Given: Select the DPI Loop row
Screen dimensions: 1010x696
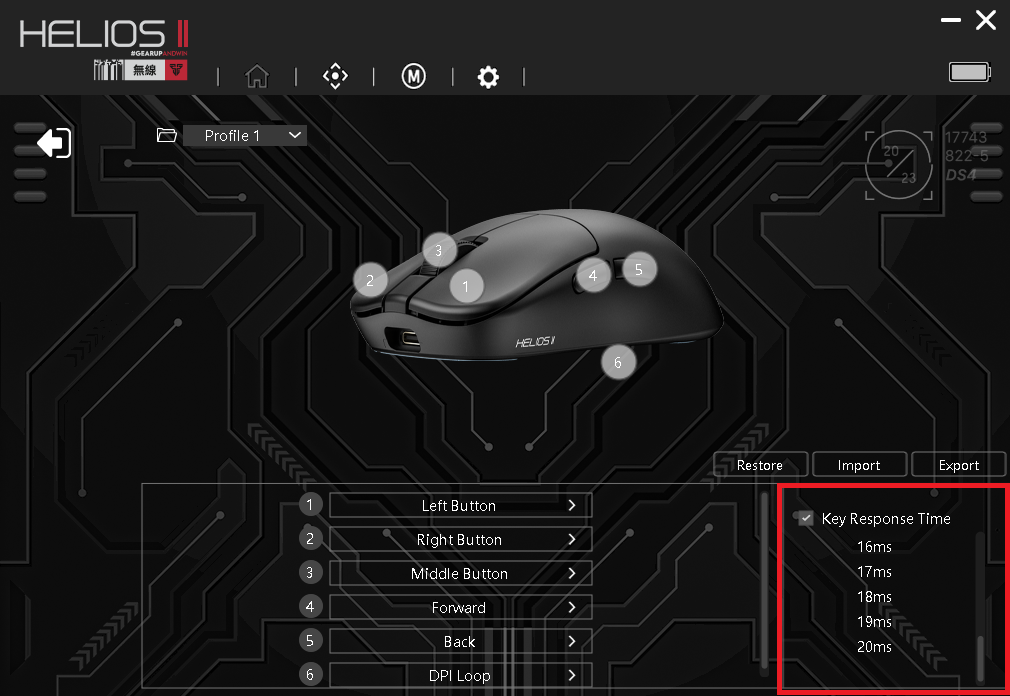Looking at the screenshot, I should (461, 675).
